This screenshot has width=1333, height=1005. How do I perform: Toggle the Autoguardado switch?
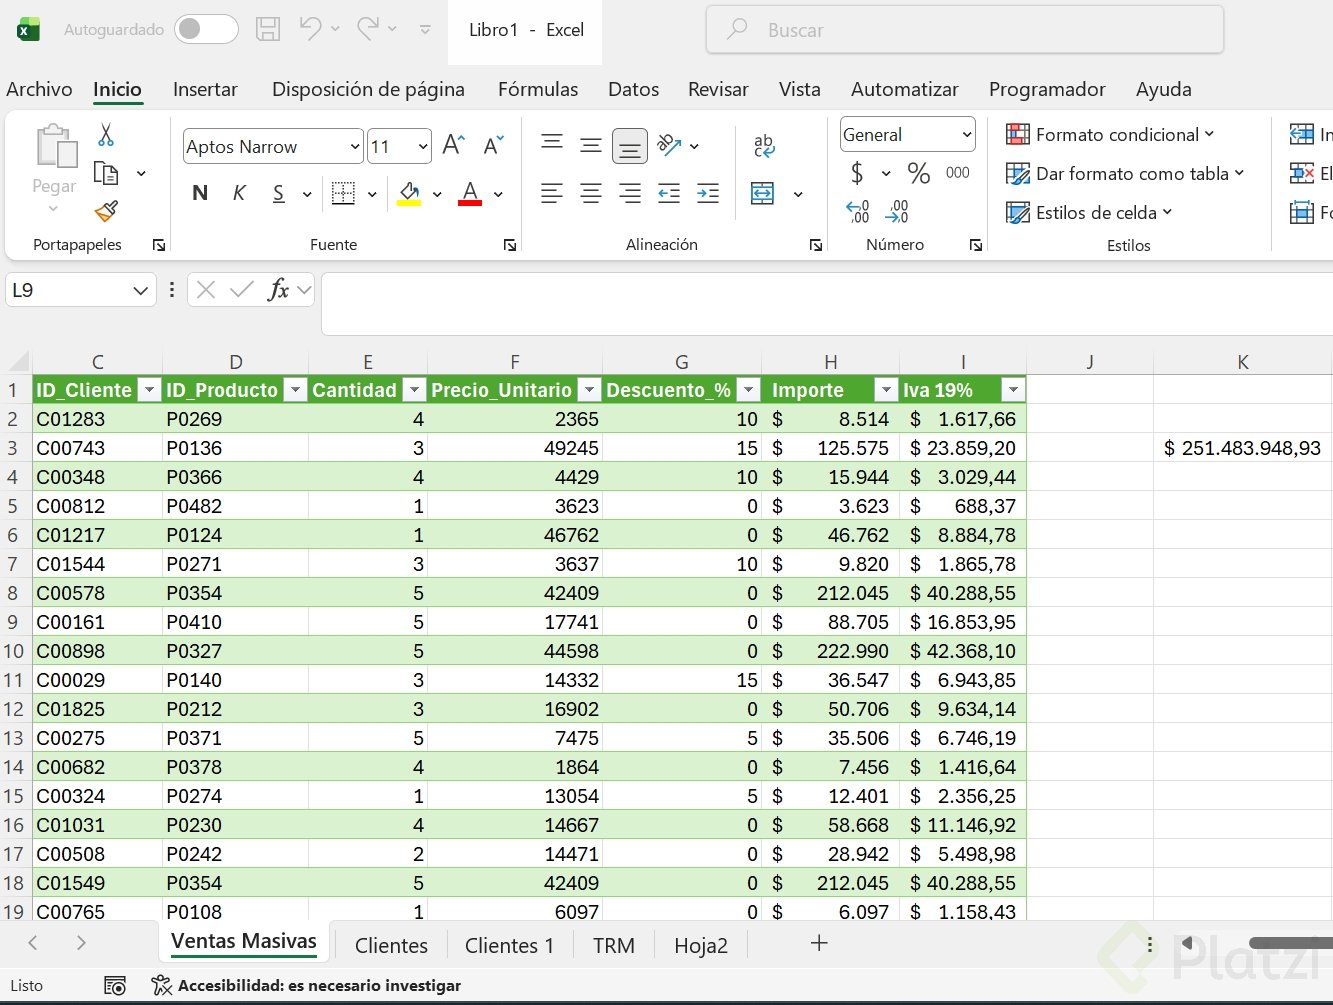pyautogui.click(x=206, y=30)
